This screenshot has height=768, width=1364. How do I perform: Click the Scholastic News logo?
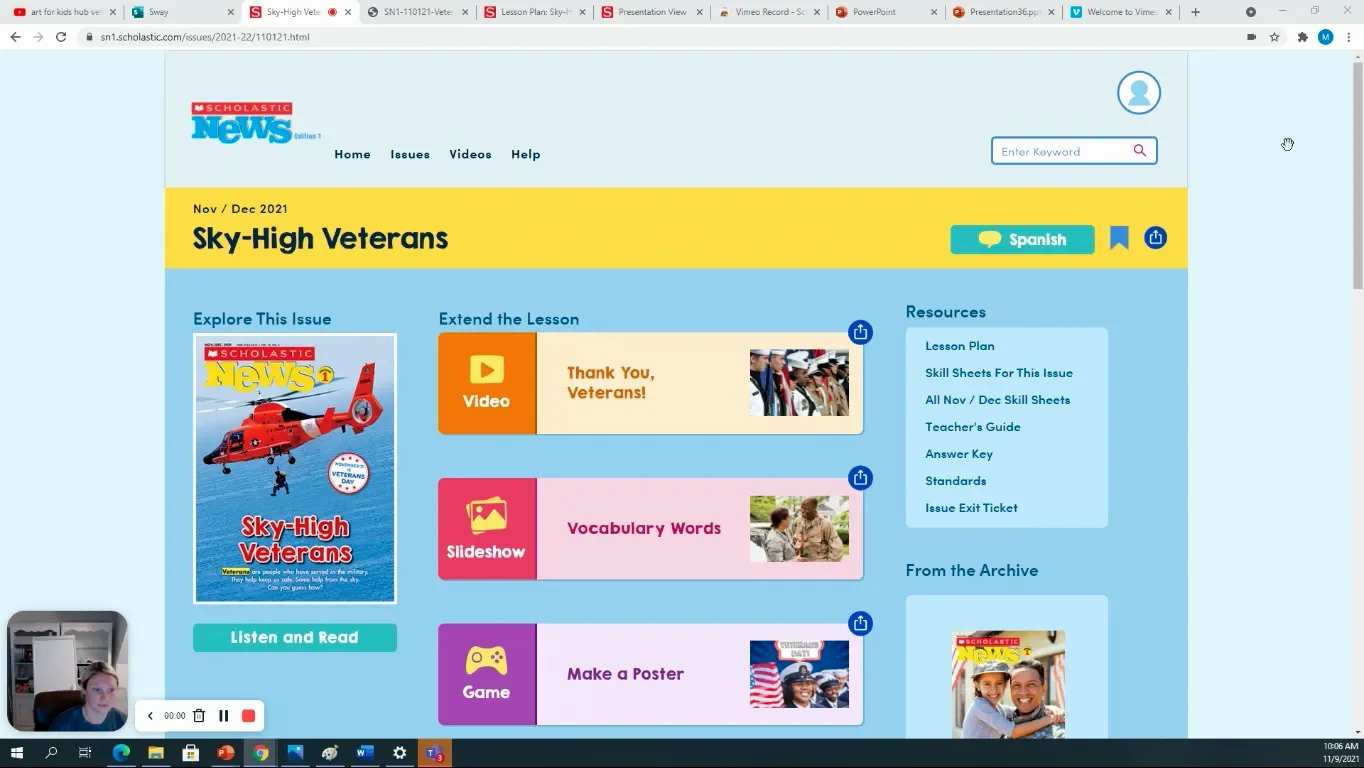click(255, 123)
